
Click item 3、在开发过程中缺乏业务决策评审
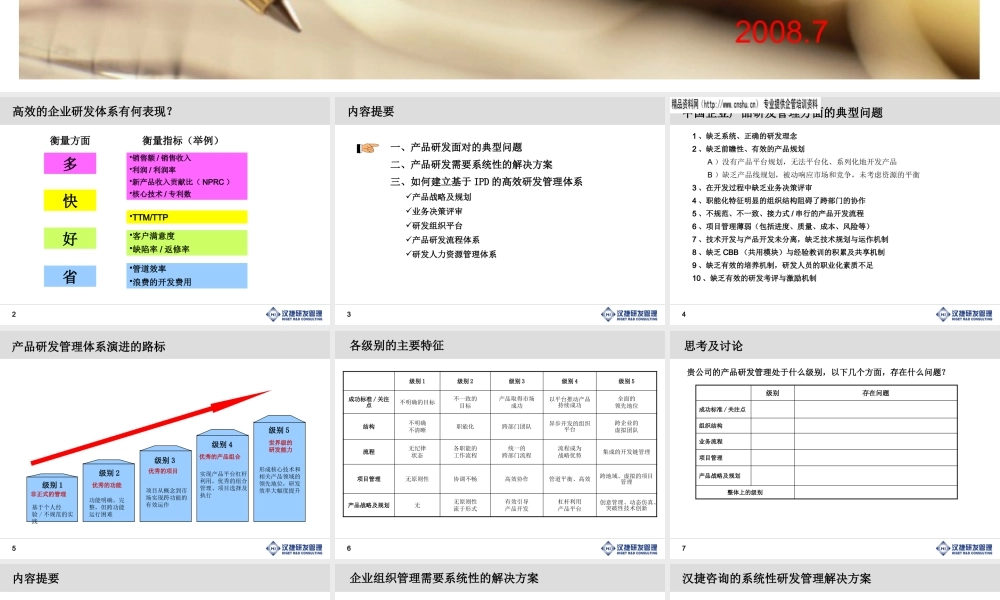(x=753, y=187)
